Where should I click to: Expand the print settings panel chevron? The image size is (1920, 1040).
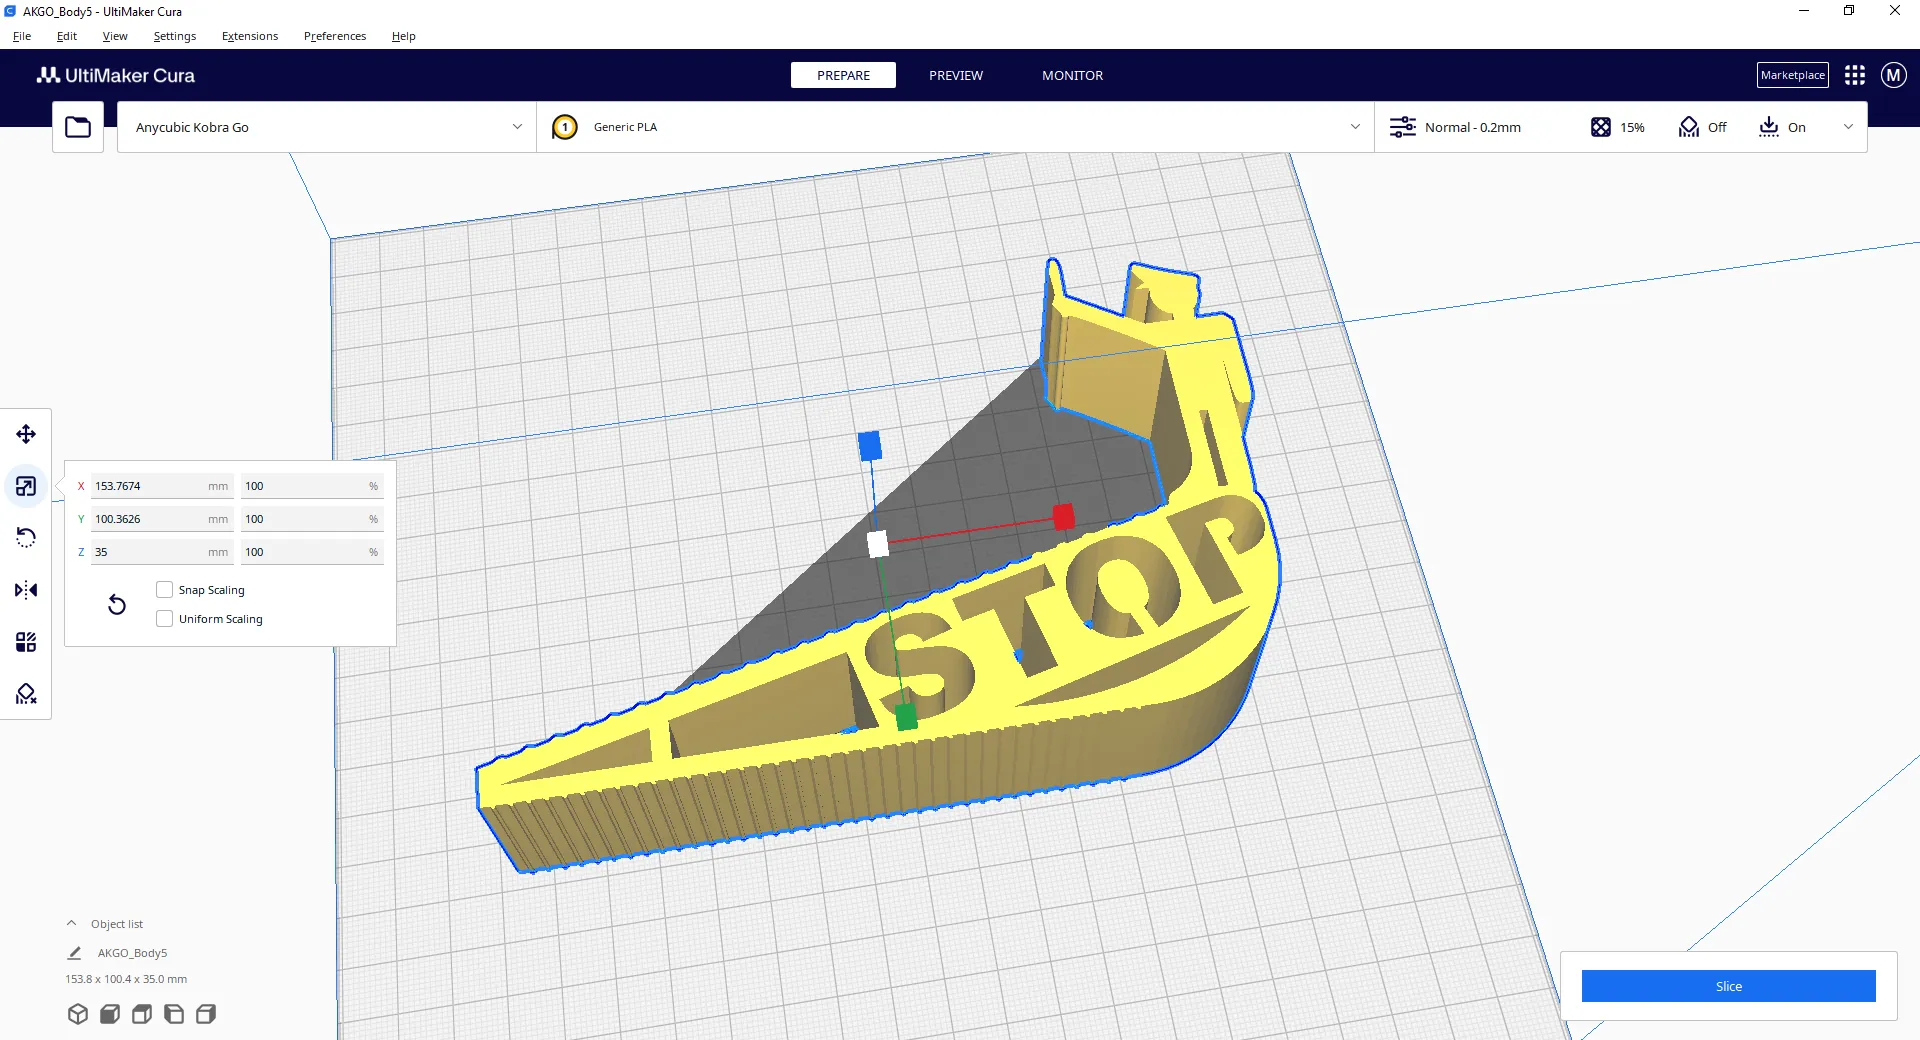pos(1848,127)
